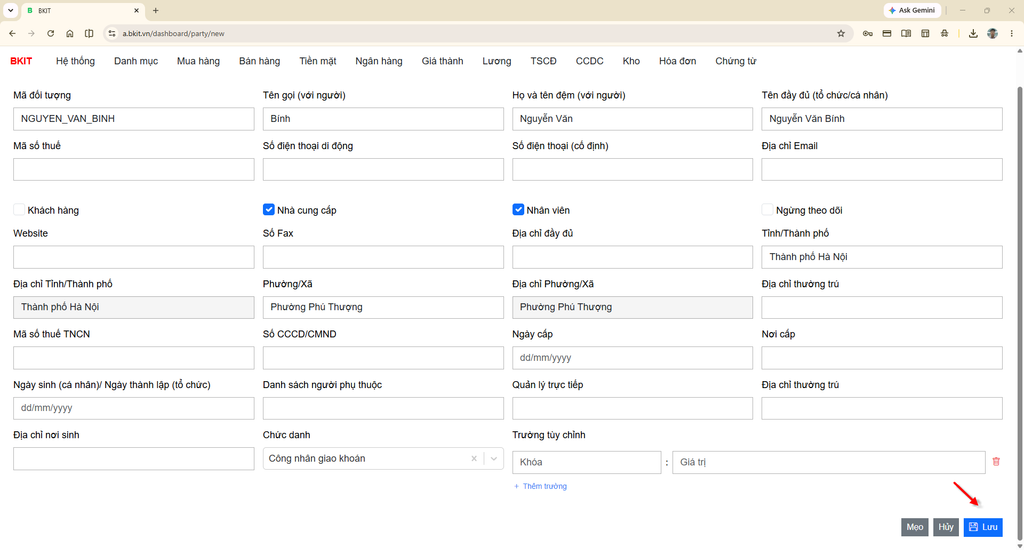This screenshot has height=550, width=1024.
Task: Click the custom field Giá trị input
Action: (x=829, y=462)
